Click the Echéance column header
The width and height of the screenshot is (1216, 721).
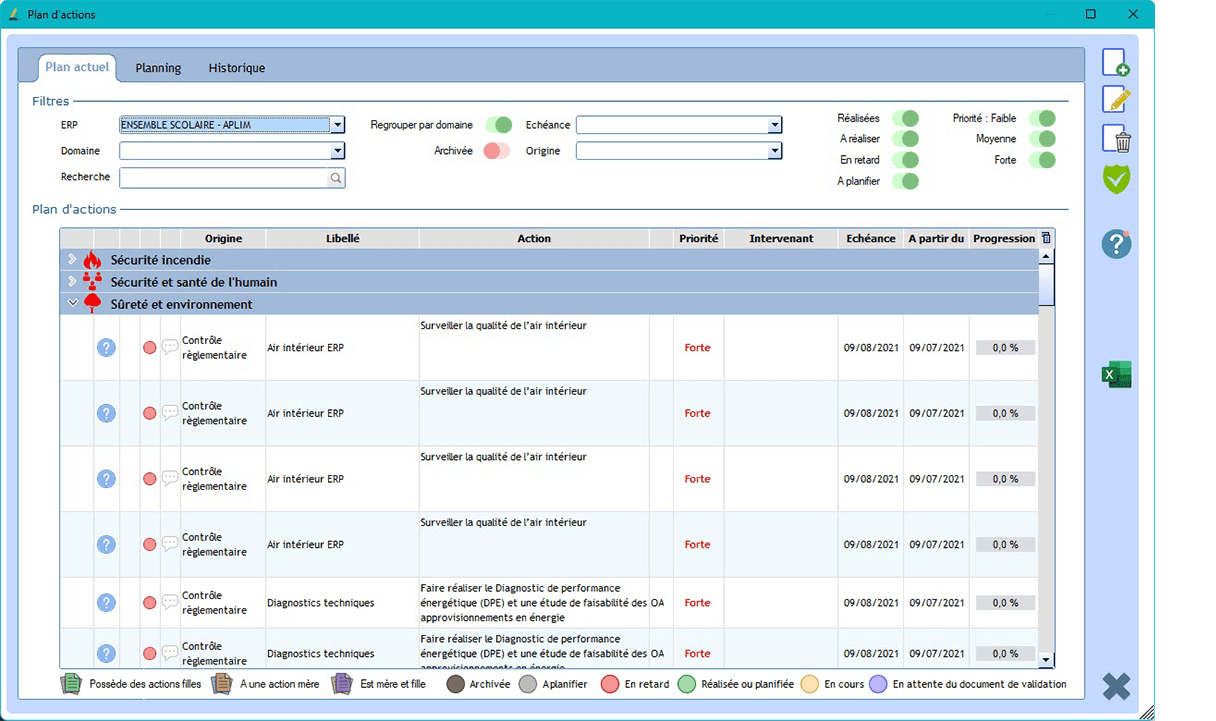tap(870, 239)
